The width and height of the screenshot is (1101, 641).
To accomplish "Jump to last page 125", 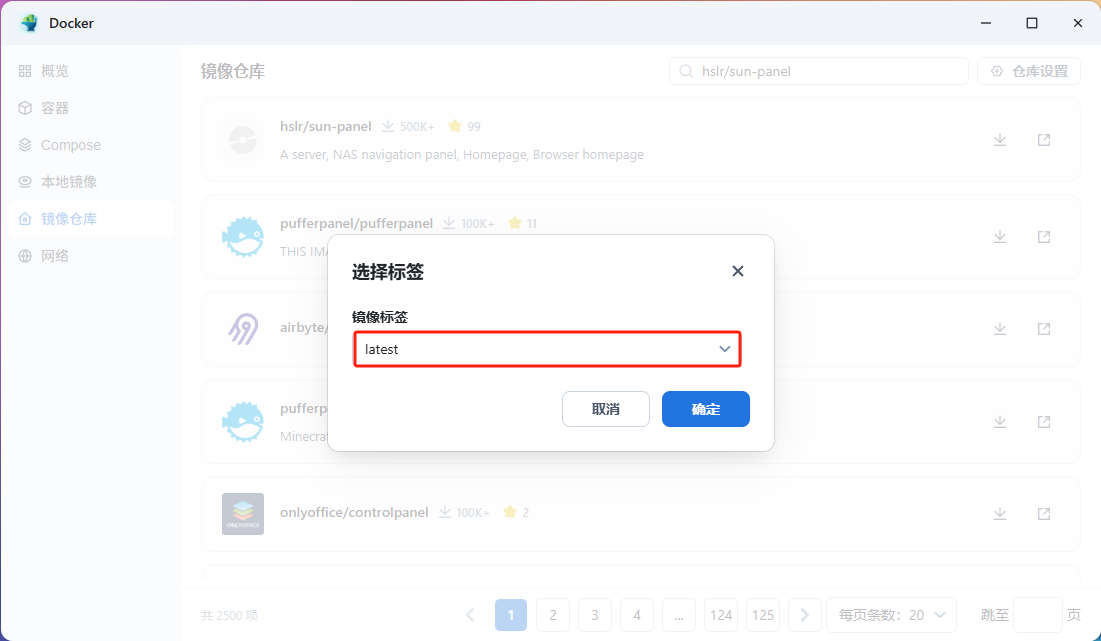I will point(763,615).
